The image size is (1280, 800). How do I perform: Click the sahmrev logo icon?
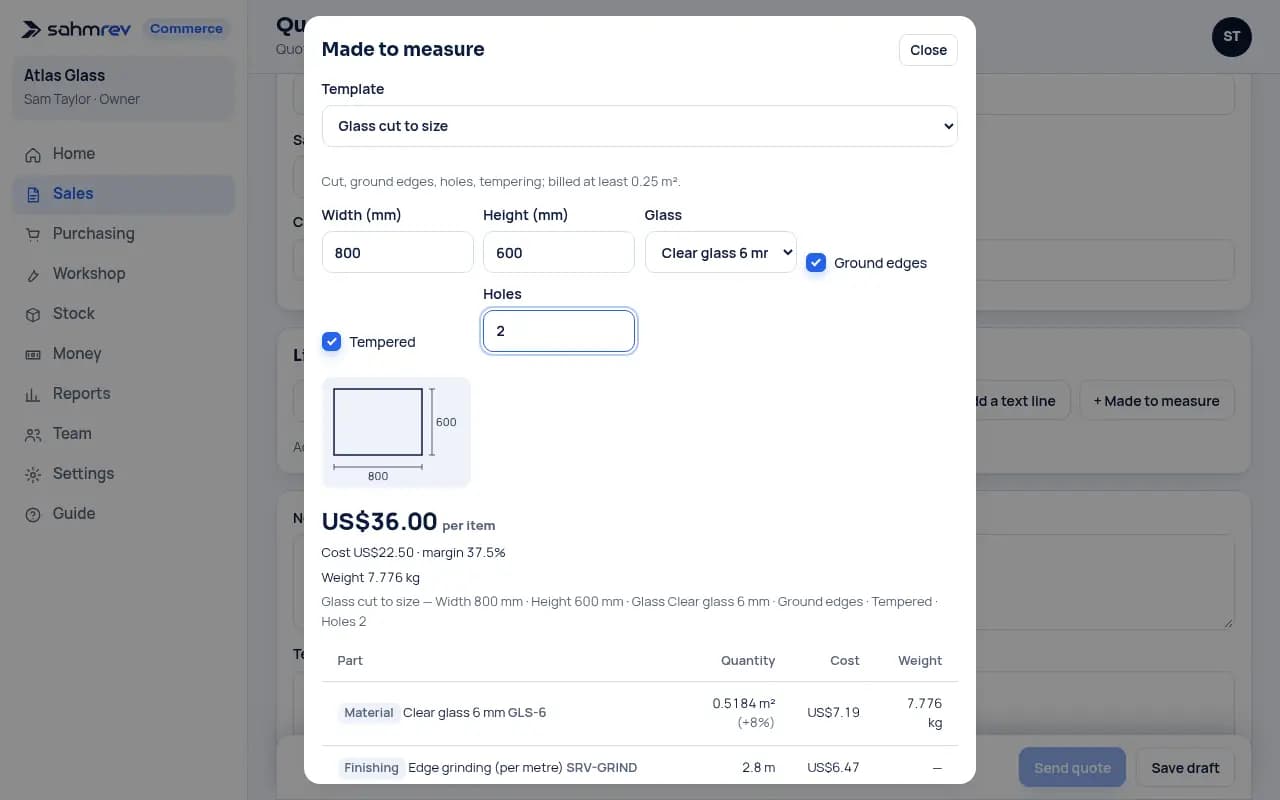click(x=32, y=29)
